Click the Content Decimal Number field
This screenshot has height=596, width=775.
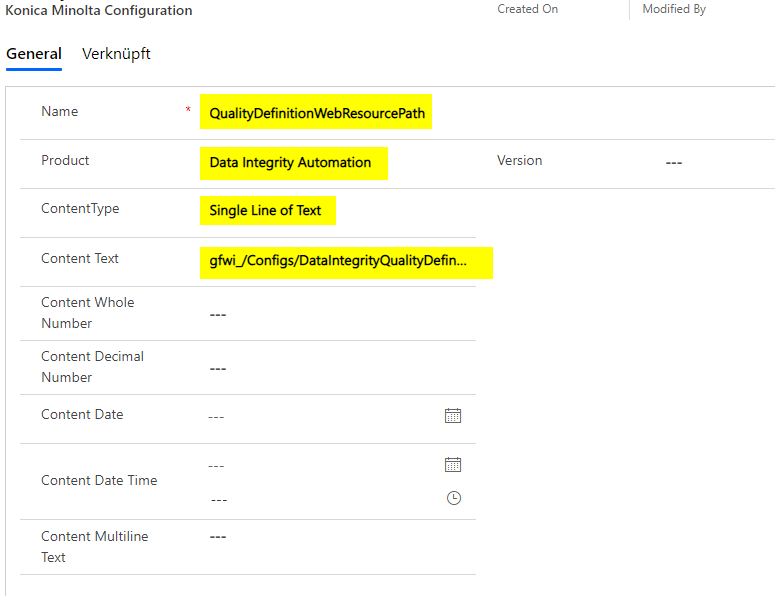(x=218, y=369)
